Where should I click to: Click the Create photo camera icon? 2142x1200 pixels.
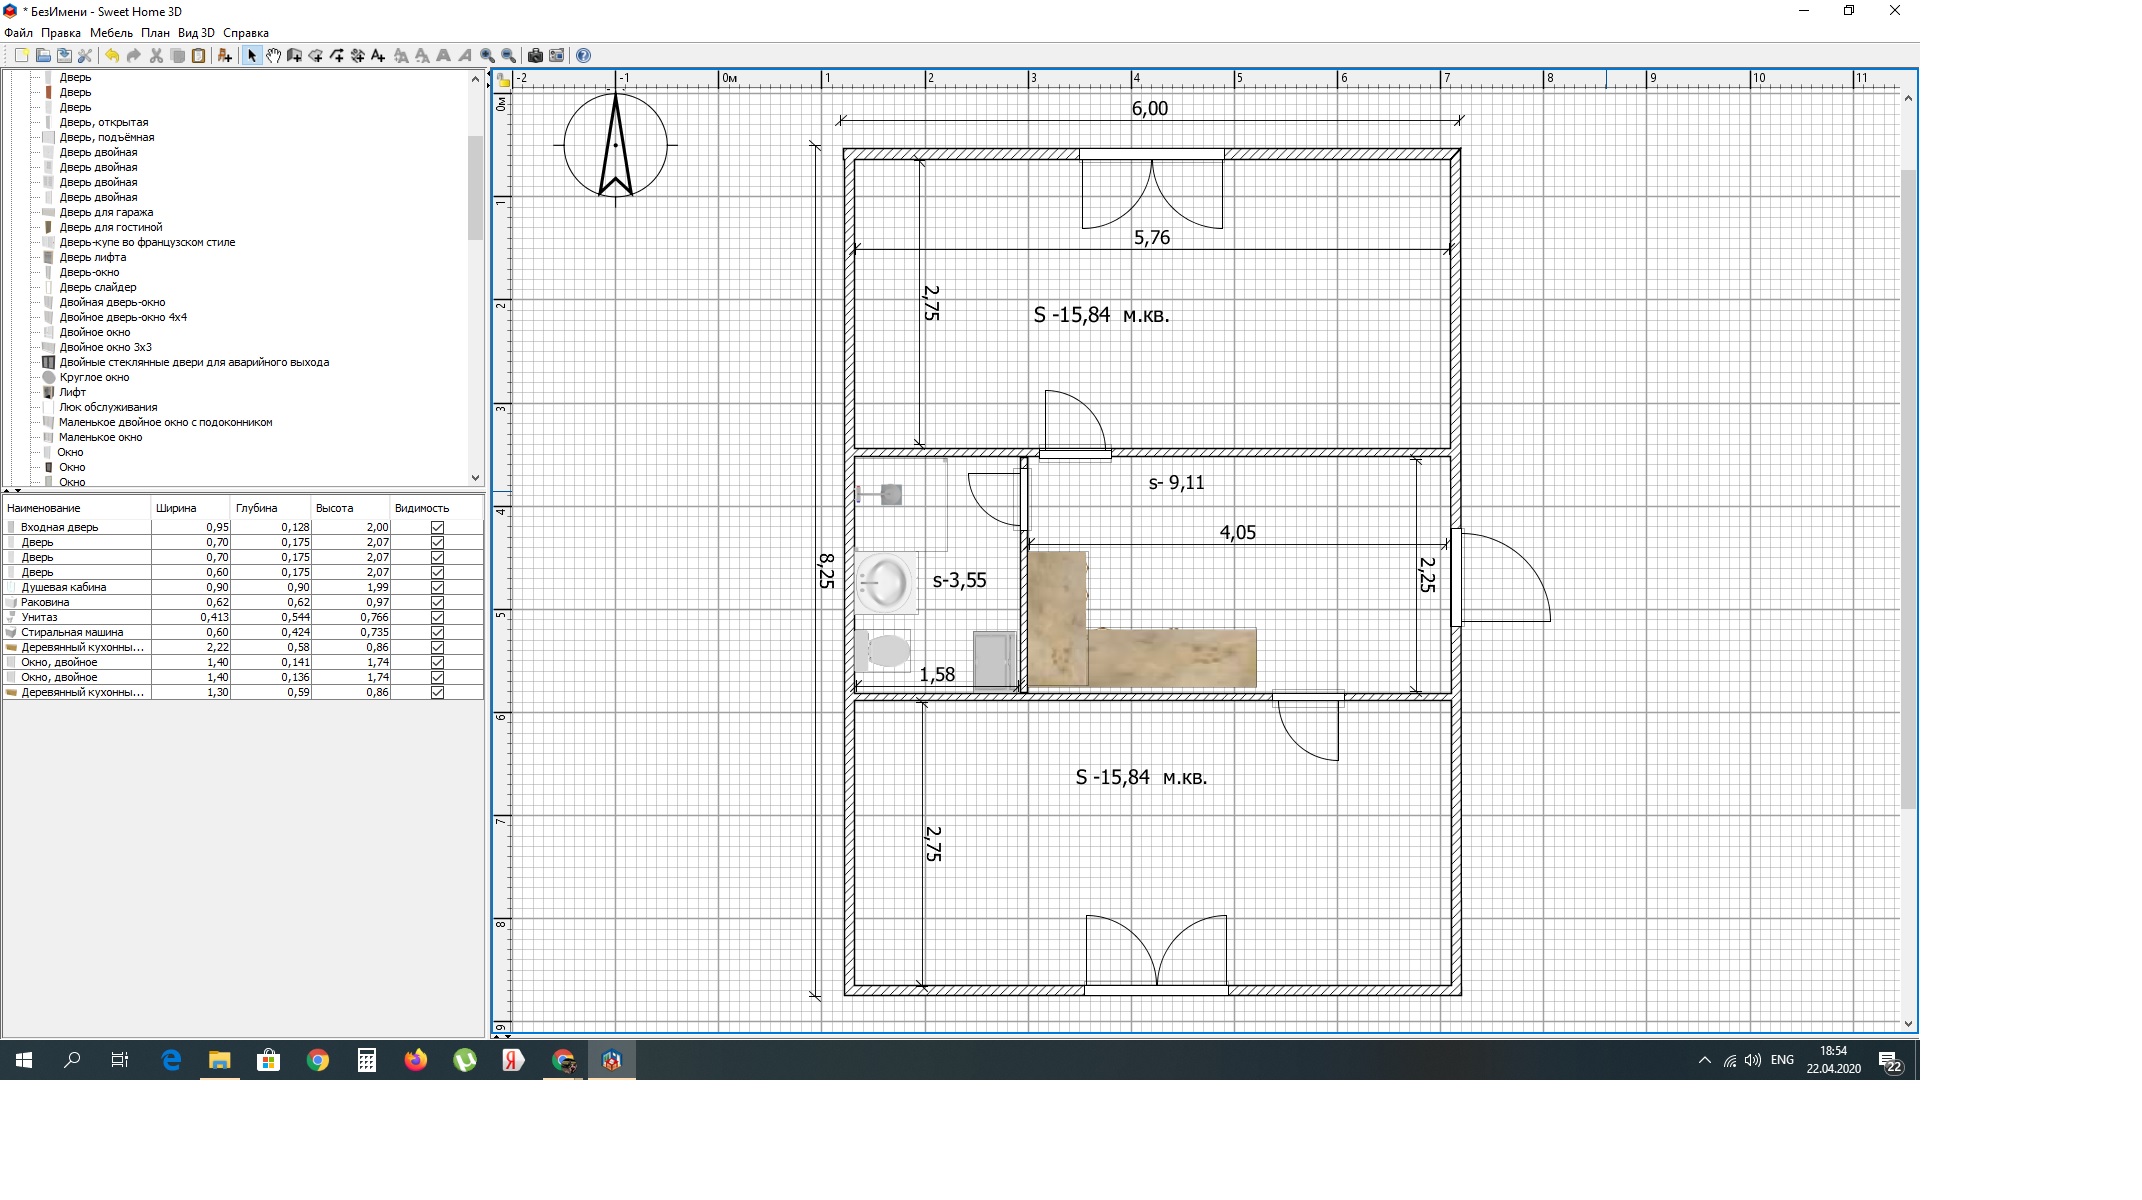click(535, 56)
